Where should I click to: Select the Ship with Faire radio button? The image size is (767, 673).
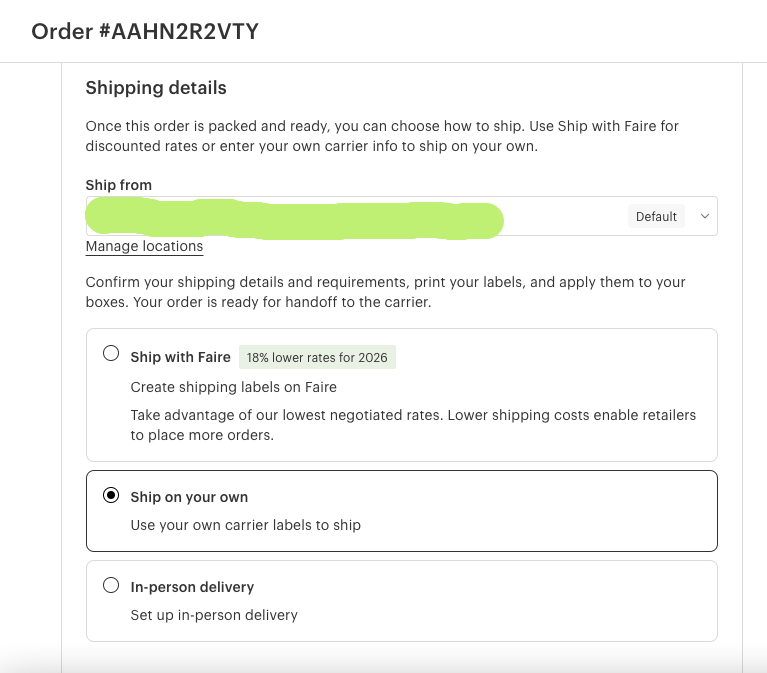[111, 353]
